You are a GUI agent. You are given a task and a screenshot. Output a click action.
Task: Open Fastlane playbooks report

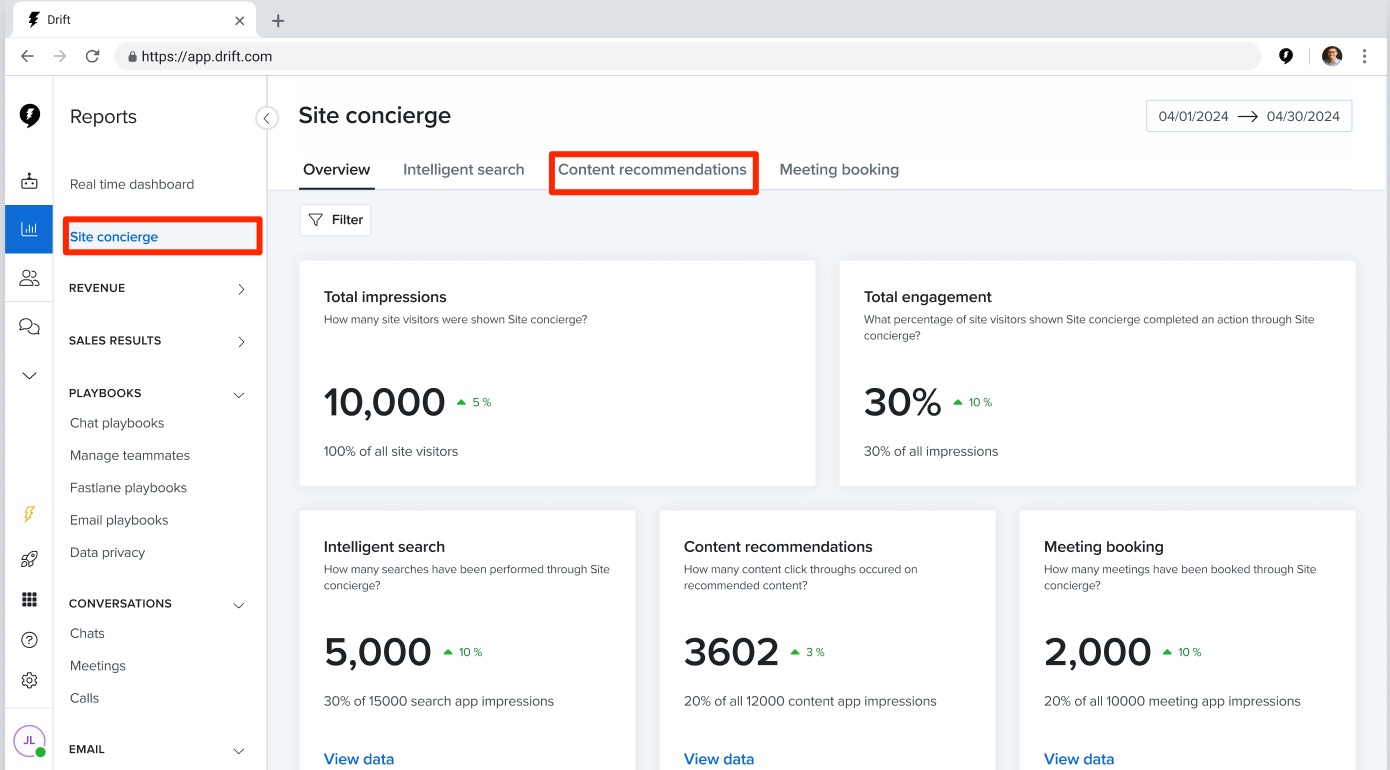click(128, 488)
